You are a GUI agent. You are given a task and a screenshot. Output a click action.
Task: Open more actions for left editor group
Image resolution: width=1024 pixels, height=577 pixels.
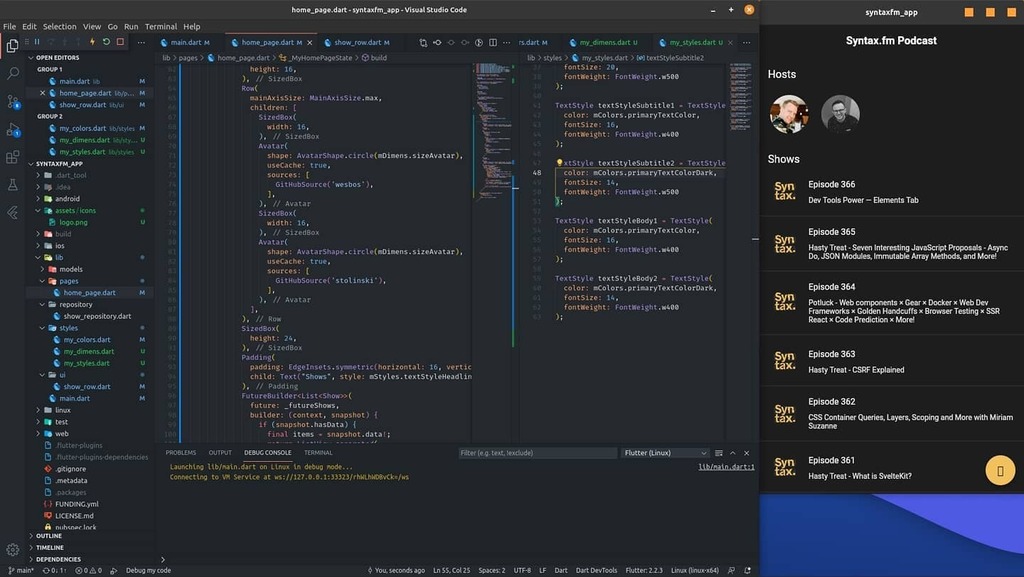click(x=507, y=42)
